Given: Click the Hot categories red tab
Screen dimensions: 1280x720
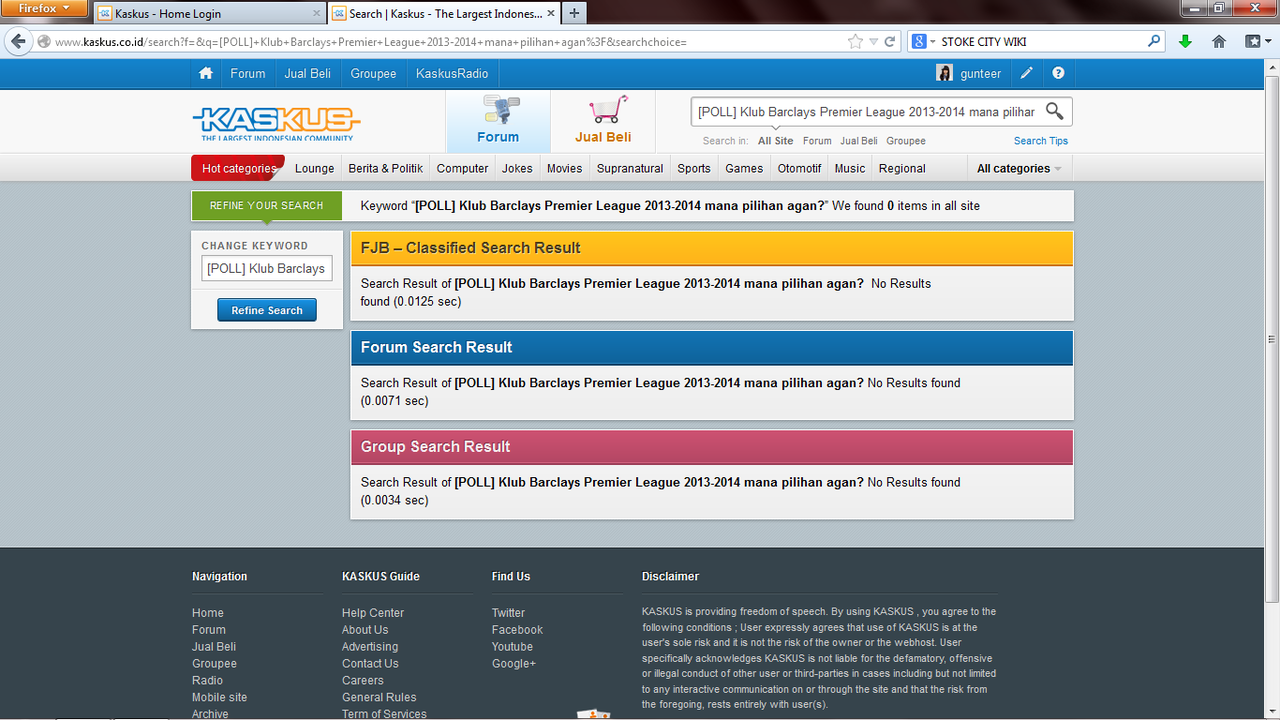Looking at the screenshot, I should point(238,168).
